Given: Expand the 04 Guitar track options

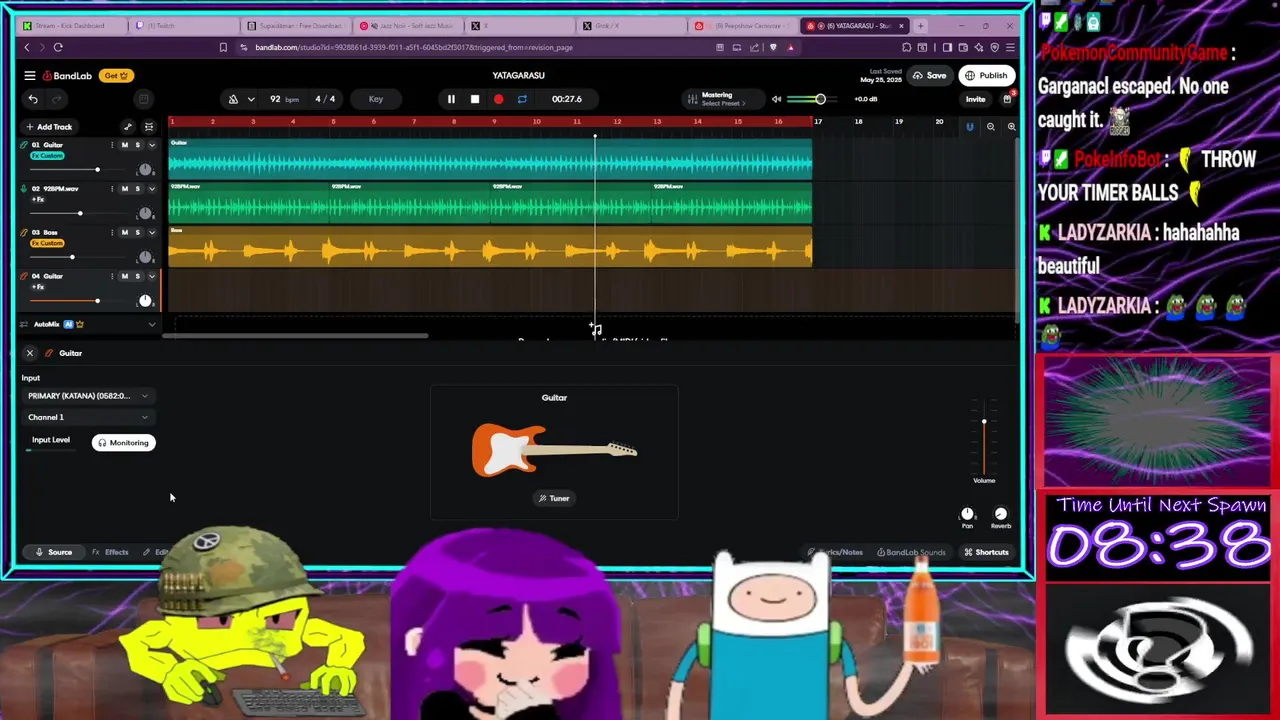Looking at the screenshot, I should [x=152, y=276].
